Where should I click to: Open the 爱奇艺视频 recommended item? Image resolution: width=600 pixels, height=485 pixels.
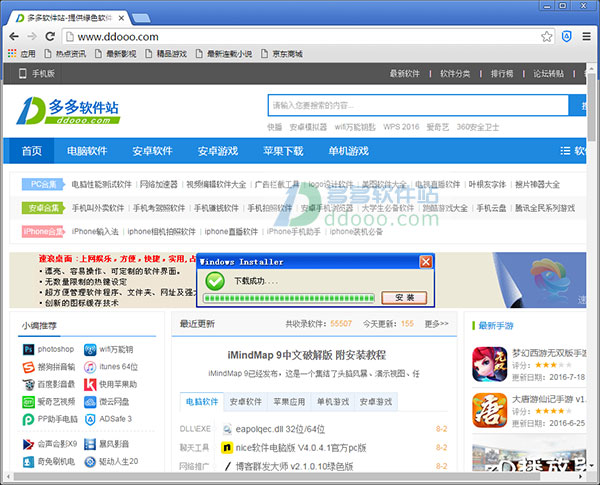49,402
